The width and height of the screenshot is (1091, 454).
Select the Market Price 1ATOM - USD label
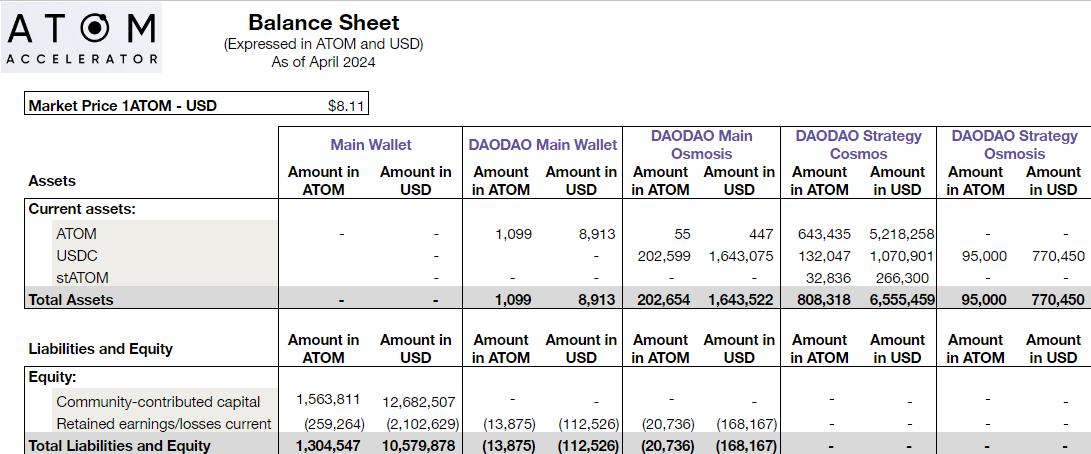123,105
